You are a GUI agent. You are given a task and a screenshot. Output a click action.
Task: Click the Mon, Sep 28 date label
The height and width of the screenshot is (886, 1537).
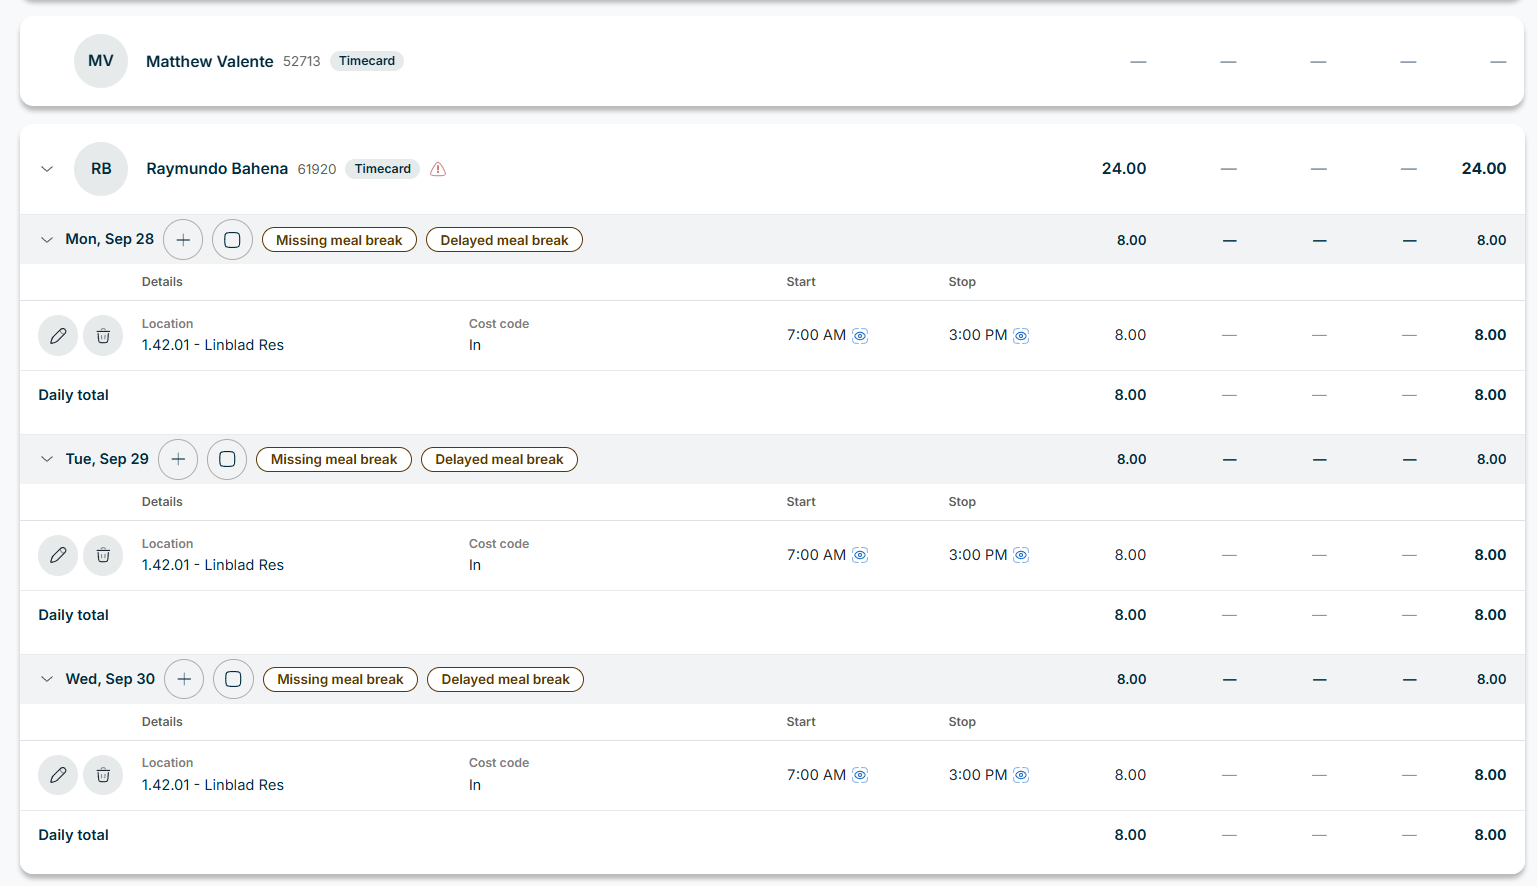110,239
